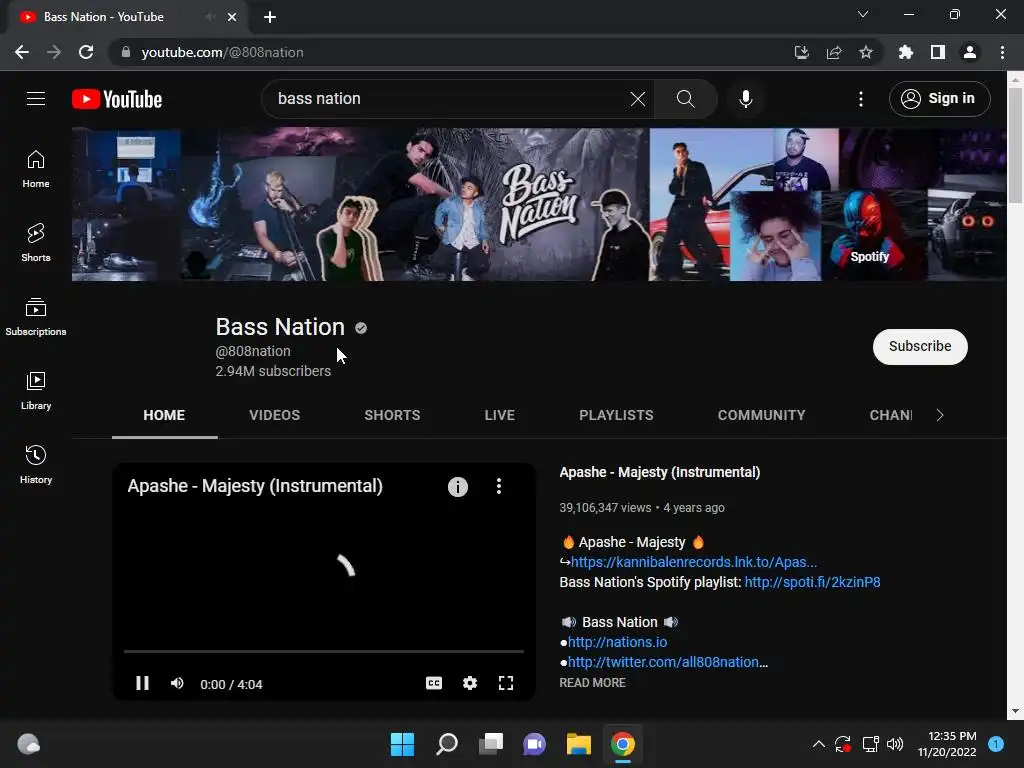Click the magnifier search button

pos(685,99)
